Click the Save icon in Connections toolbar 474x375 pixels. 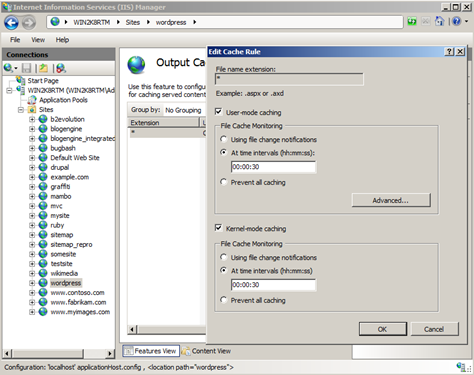pos(26,68)
